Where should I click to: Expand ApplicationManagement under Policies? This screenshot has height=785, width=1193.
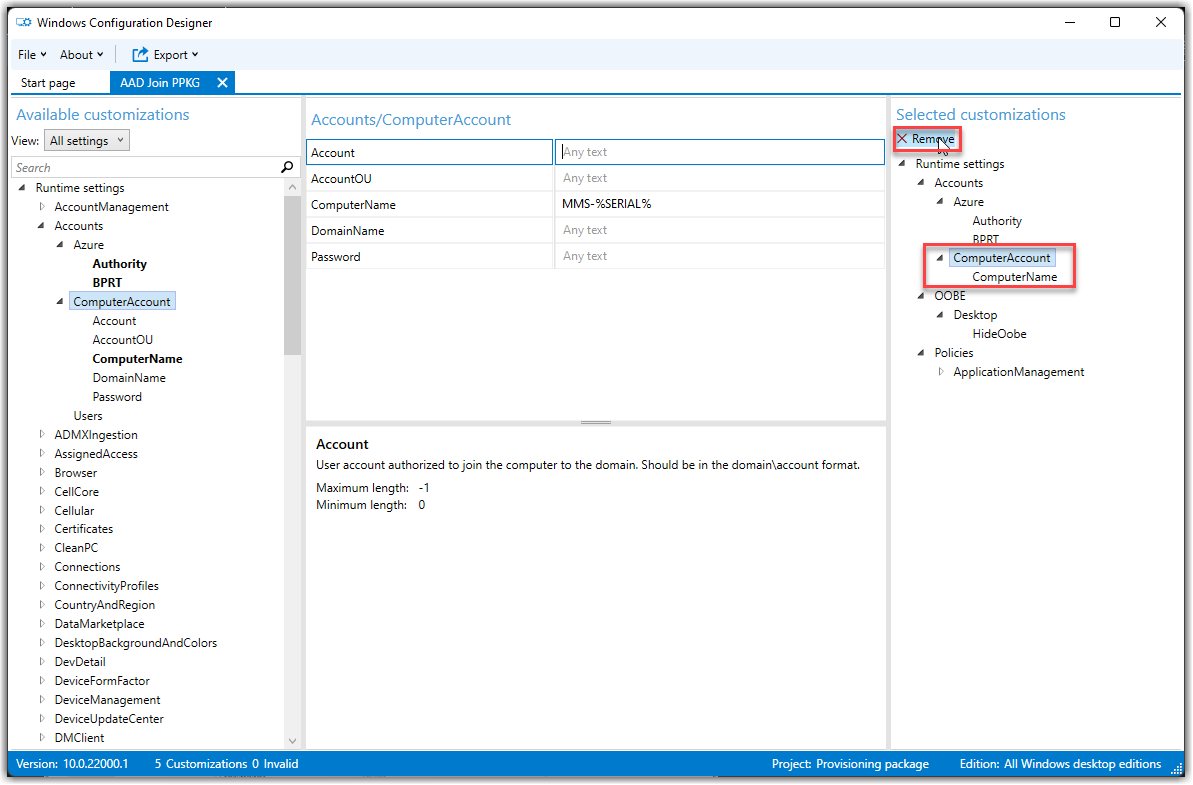coord(940,372)
